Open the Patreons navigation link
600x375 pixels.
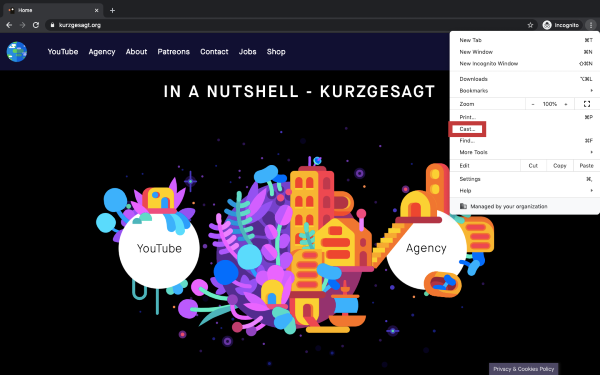173,52
